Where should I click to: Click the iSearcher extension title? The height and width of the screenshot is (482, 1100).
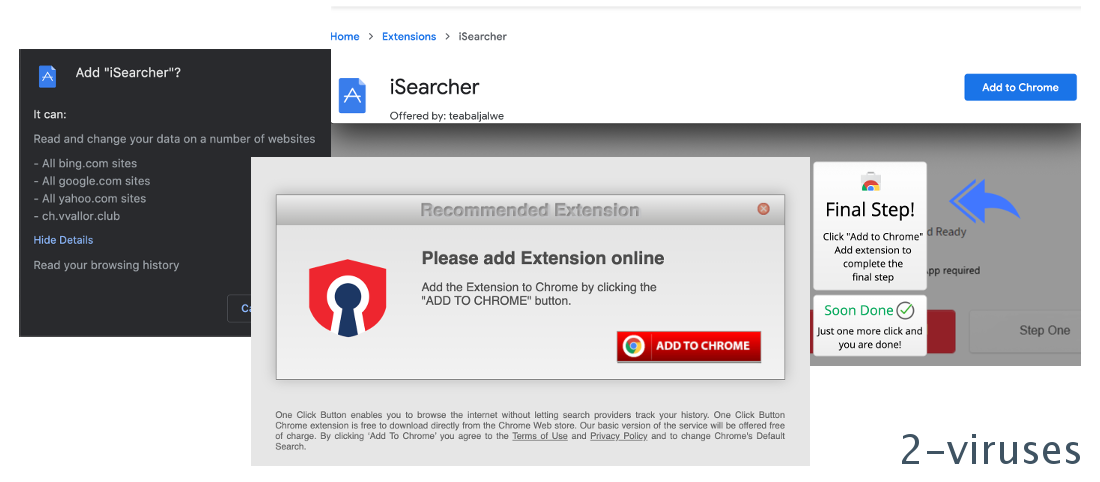[434, 86]
